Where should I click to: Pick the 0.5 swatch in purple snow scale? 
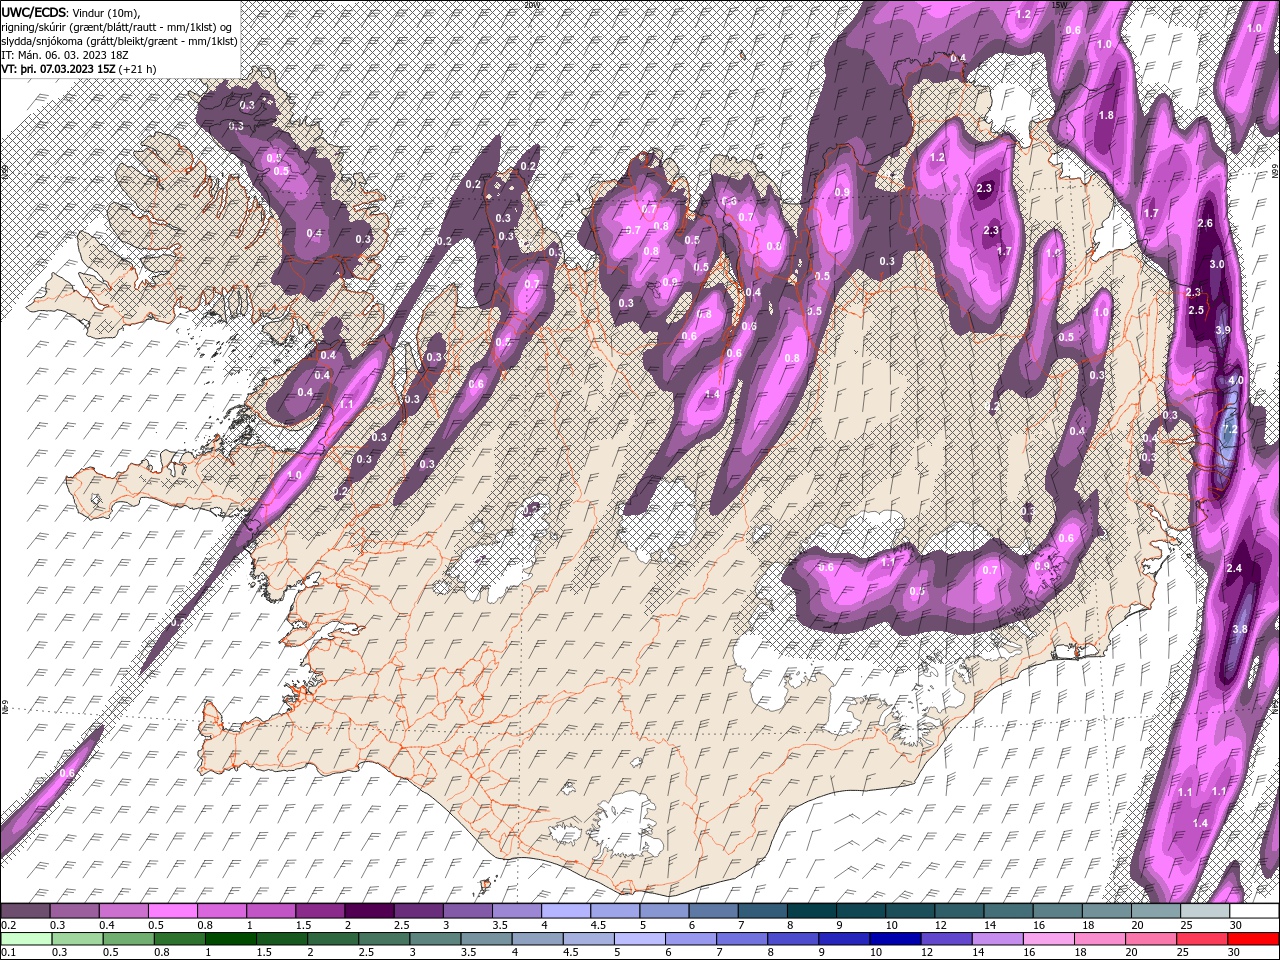tap(172, 911)
